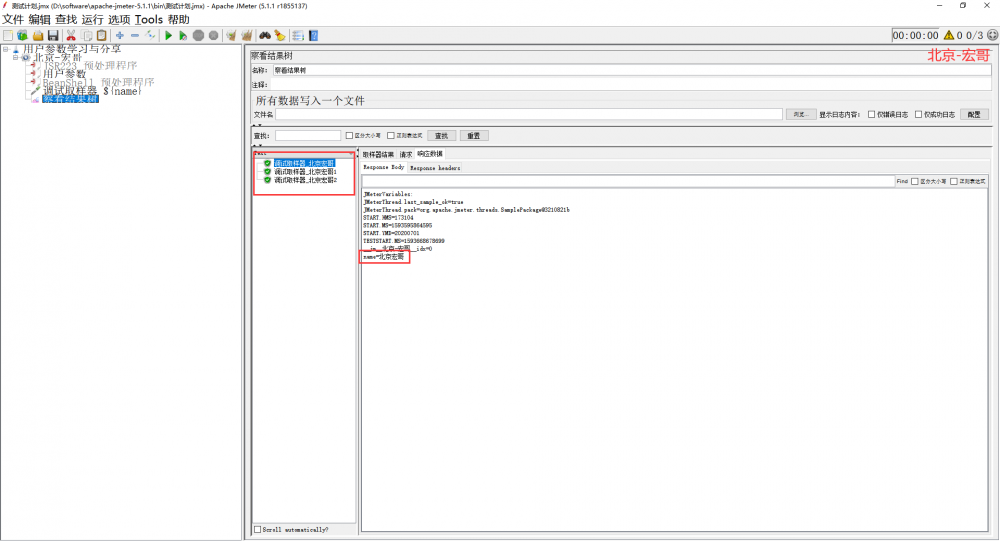Click green shield of 调试取样器_北京宏哥2

(267, 180)
